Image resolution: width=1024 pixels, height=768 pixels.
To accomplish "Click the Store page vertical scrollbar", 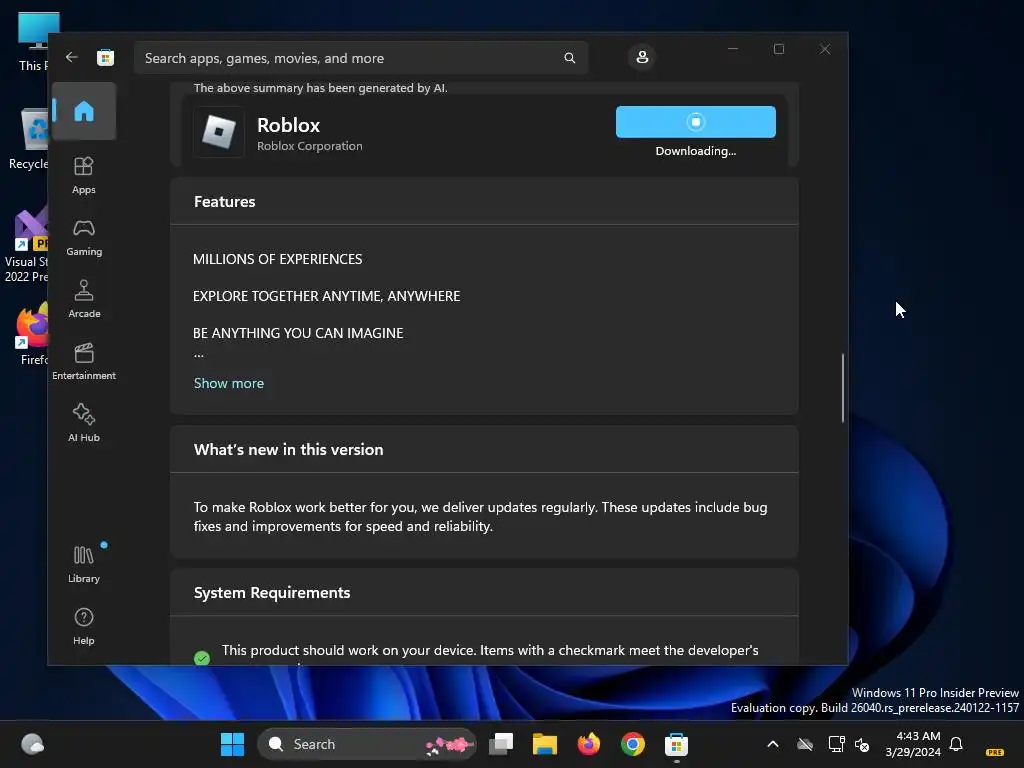I will tap(842, 388).
